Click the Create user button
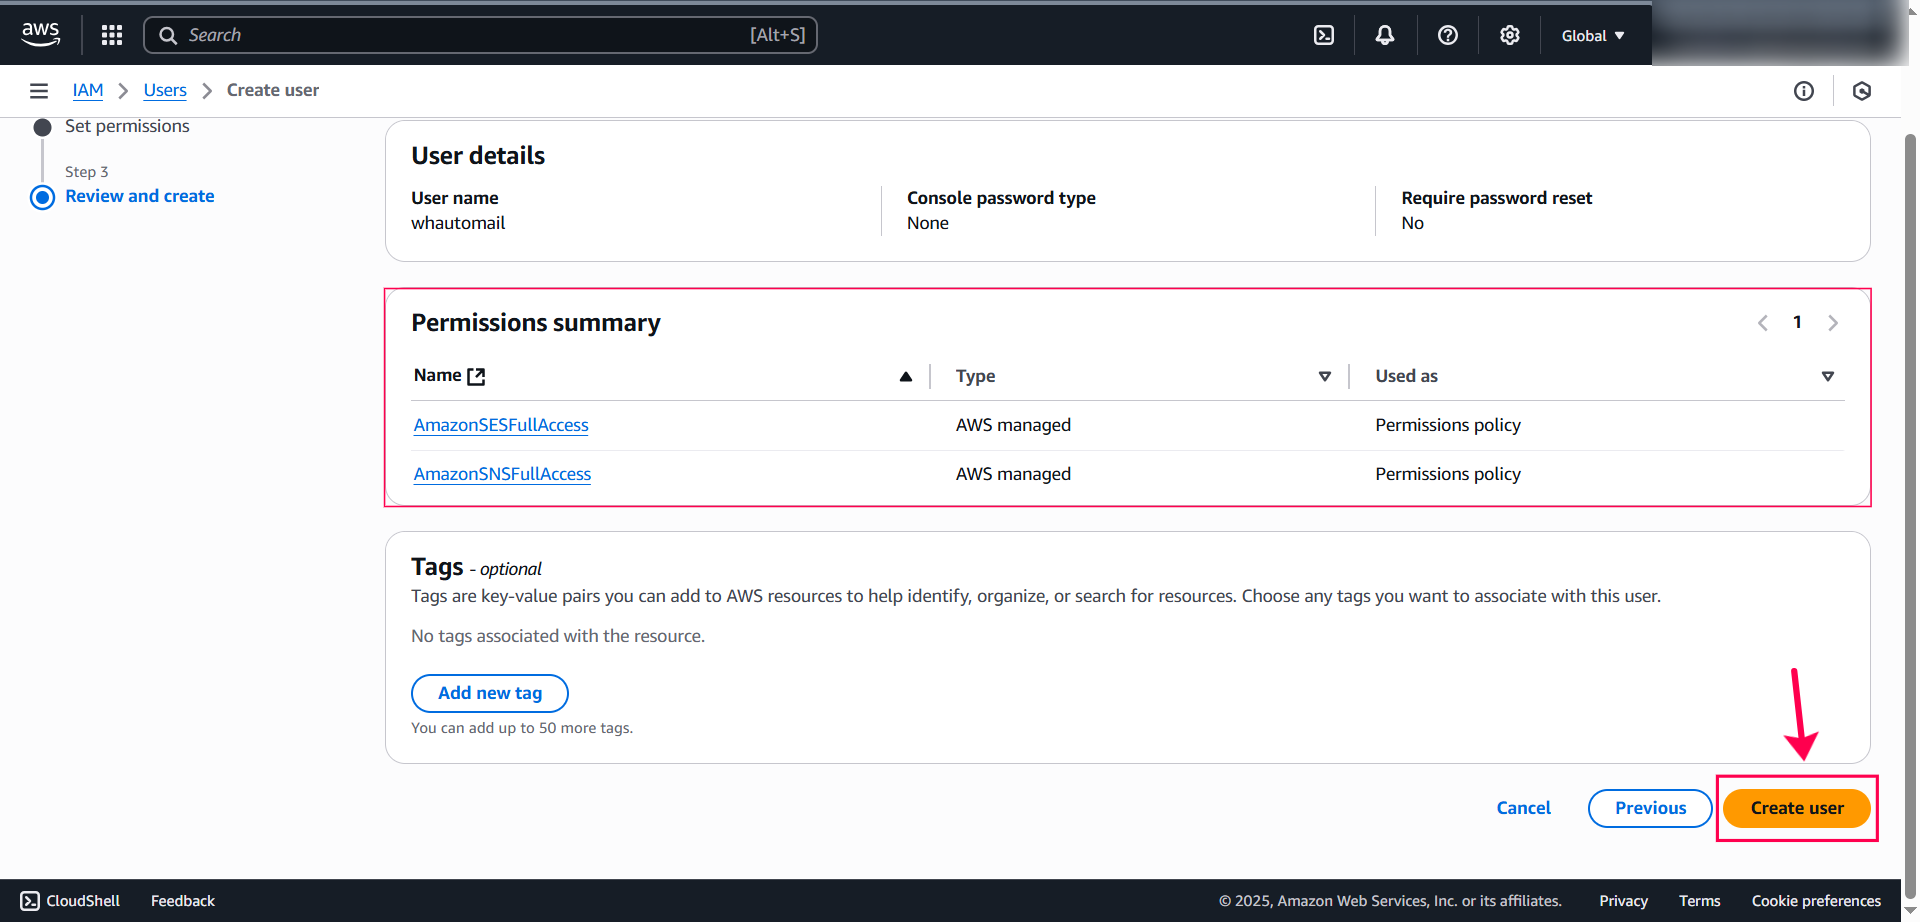The image size is (1920, 922). (1796, 808)
